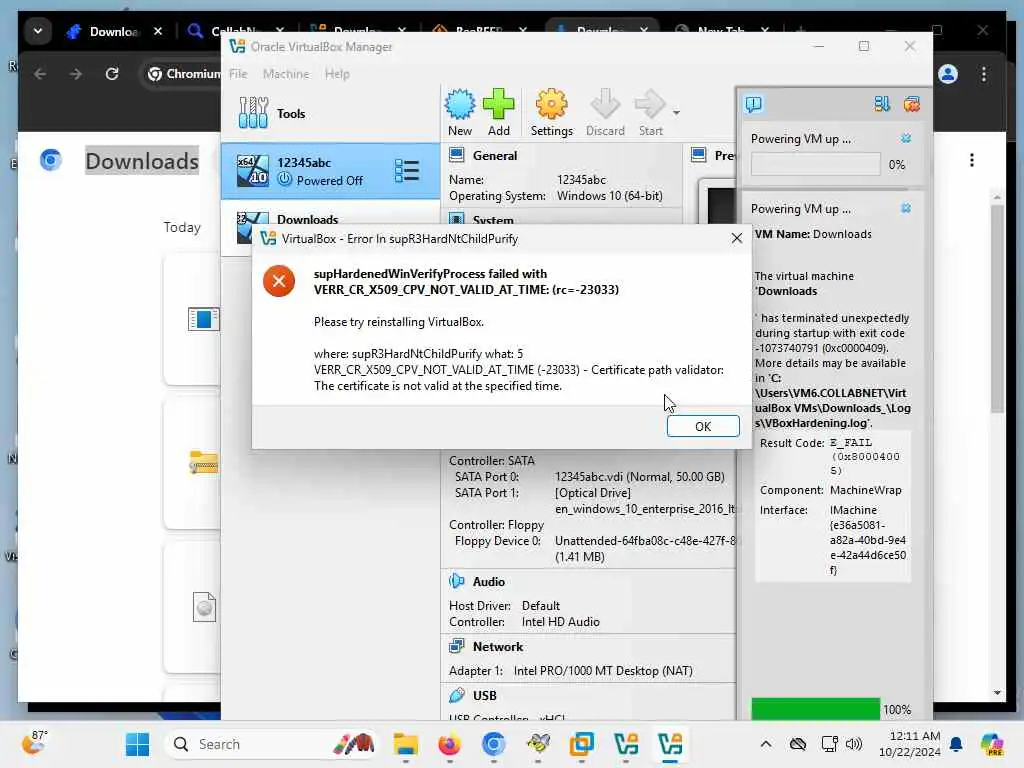Open the System section header
This screenshot has height=768, width=1024.
[492, 220]
